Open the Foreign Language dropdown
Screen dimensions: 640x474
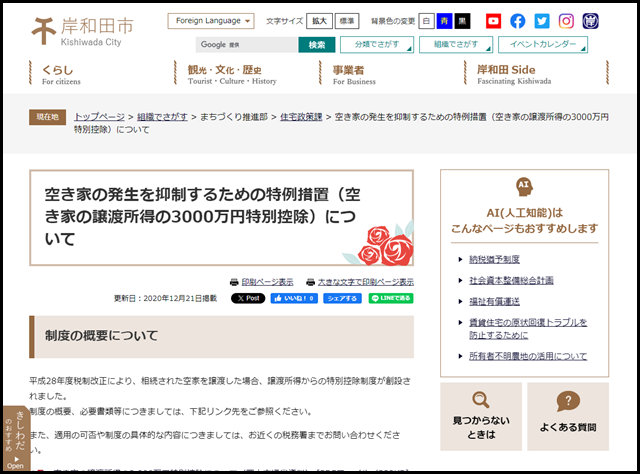(x=211, y=21)
